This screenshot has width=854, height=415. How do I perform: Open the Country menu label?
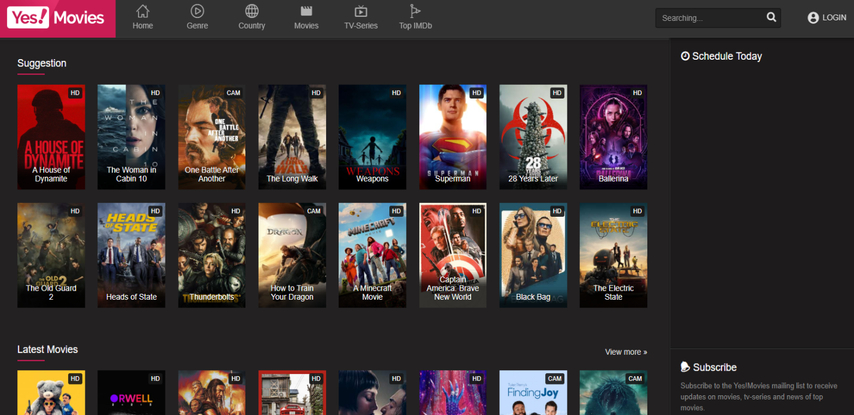pyautogui.click(x=252, y=26)
